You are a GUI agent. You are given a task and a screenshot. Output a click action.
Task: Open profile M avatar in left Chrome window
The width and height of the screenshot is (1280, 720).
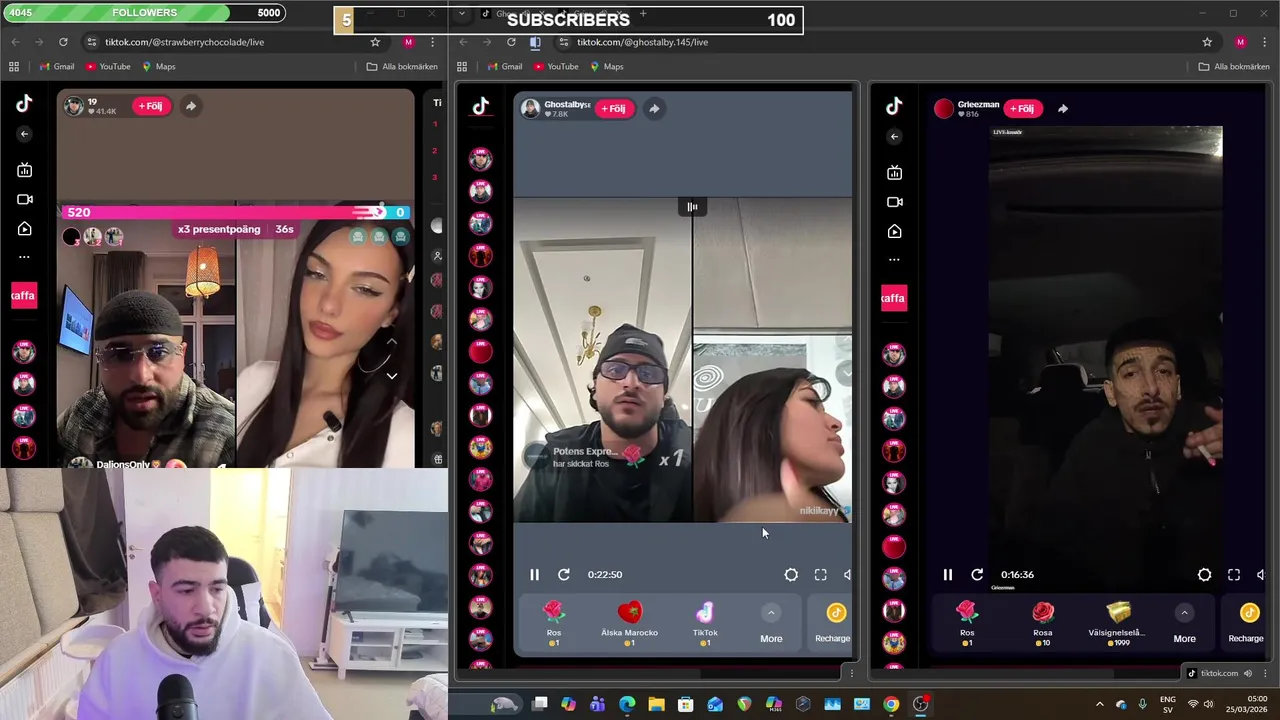(x=408, y=42)
